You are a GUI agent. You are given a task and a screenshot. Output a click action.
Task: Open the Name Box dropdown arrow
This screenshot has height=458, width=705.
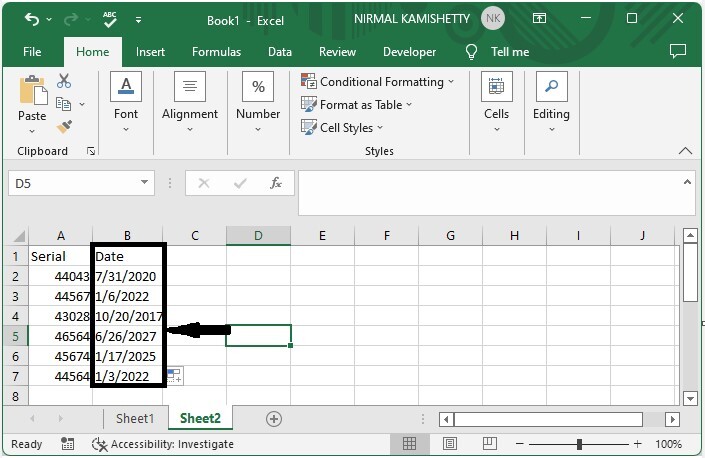click(145, 183)
